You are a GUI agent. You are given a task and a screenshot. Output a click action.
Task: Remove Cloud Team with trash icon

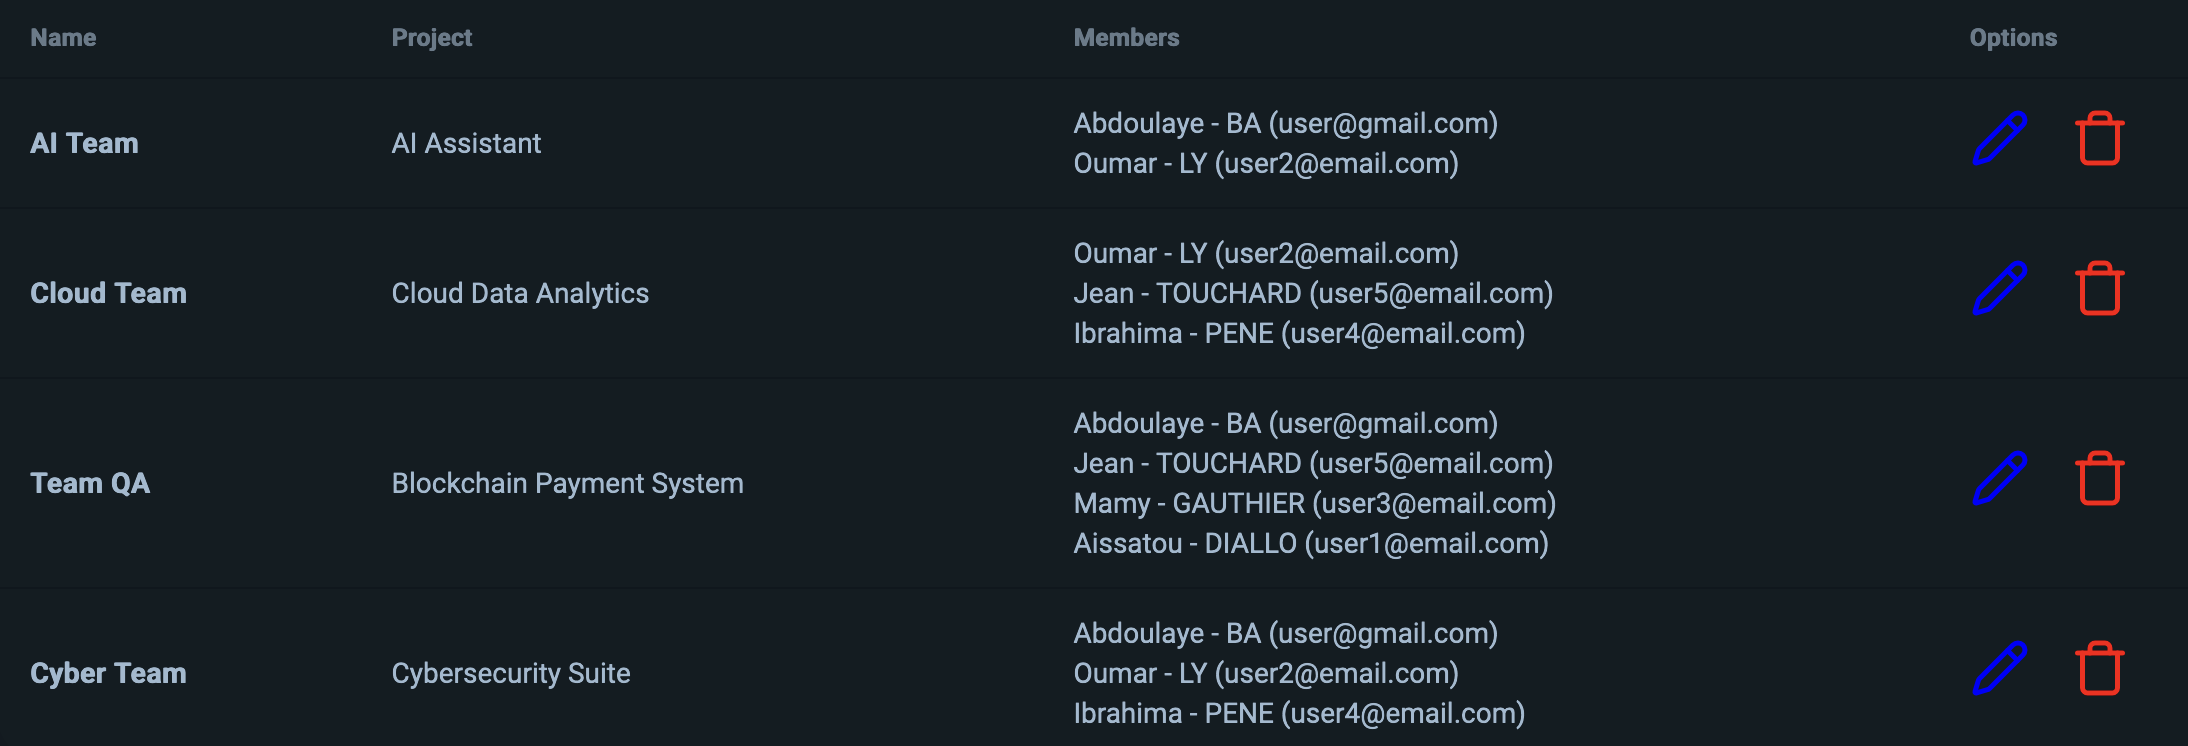click(x=2100, y=289)
